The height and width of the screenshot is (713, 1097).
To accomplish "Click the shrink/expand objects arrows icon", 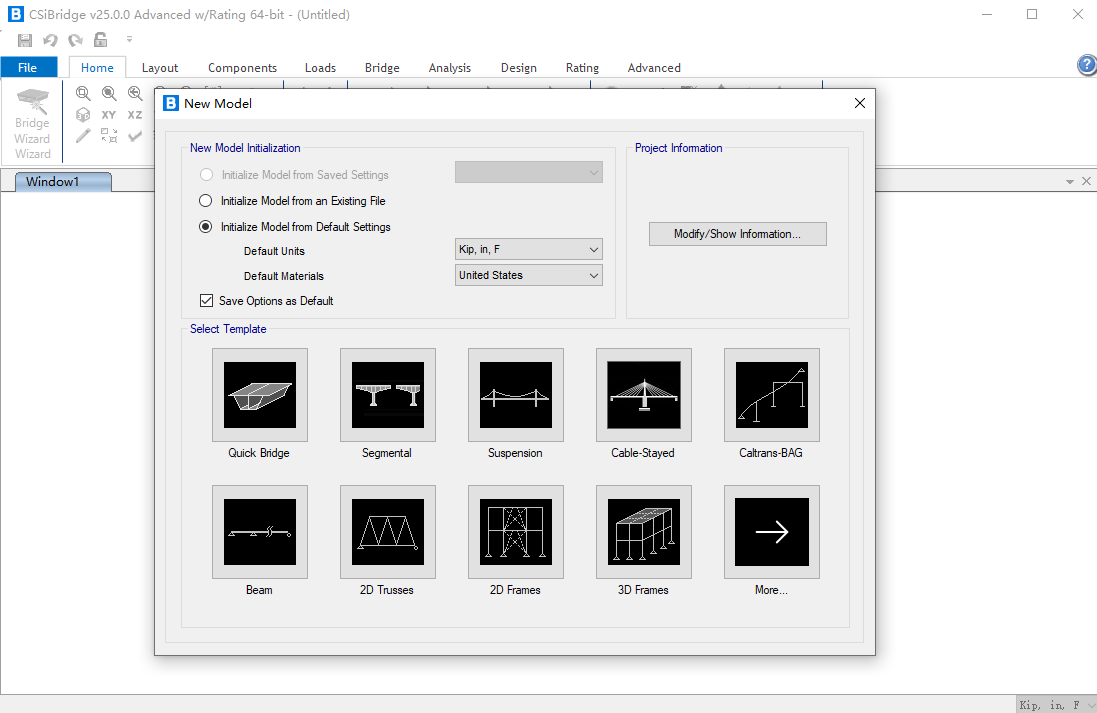I will [108, 136].
